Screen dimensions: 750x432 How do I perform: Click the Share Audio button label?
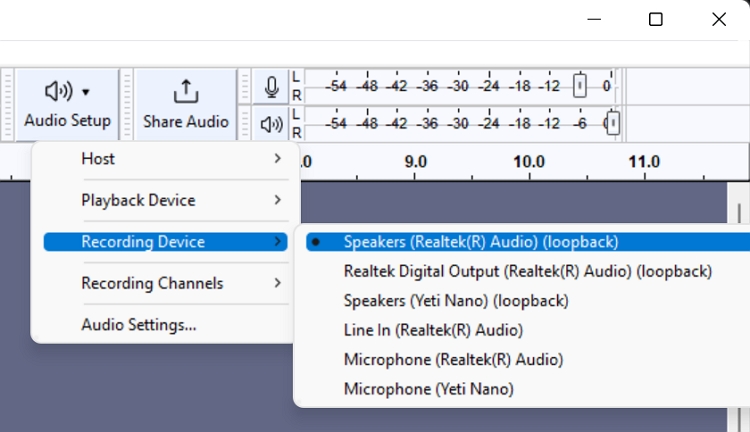tap(185, 122)
